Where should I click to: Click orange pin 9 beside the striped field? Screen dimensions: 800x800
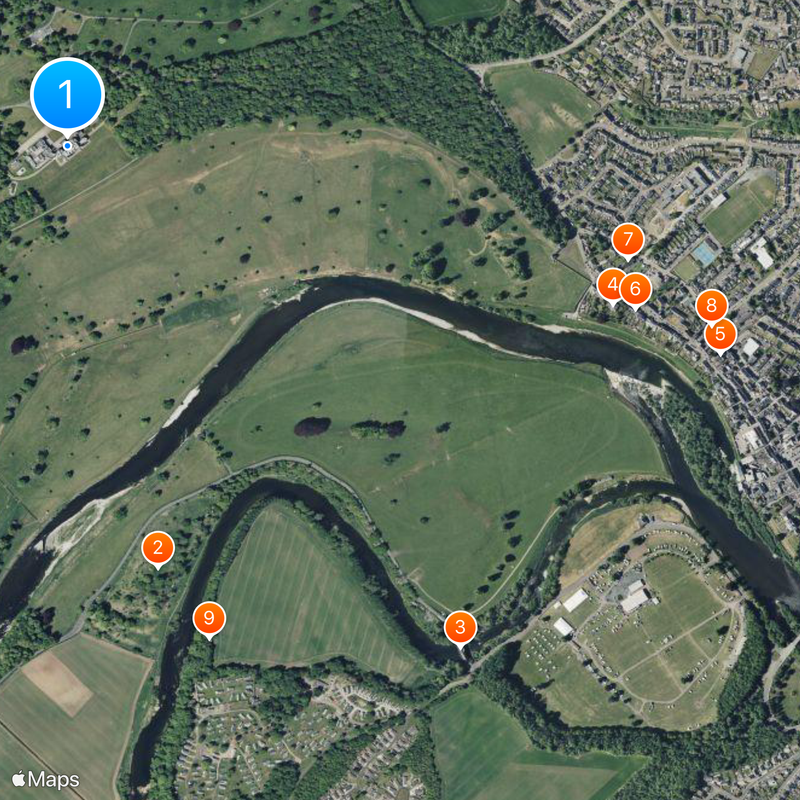pyautogui.click(x=209, y=618)
